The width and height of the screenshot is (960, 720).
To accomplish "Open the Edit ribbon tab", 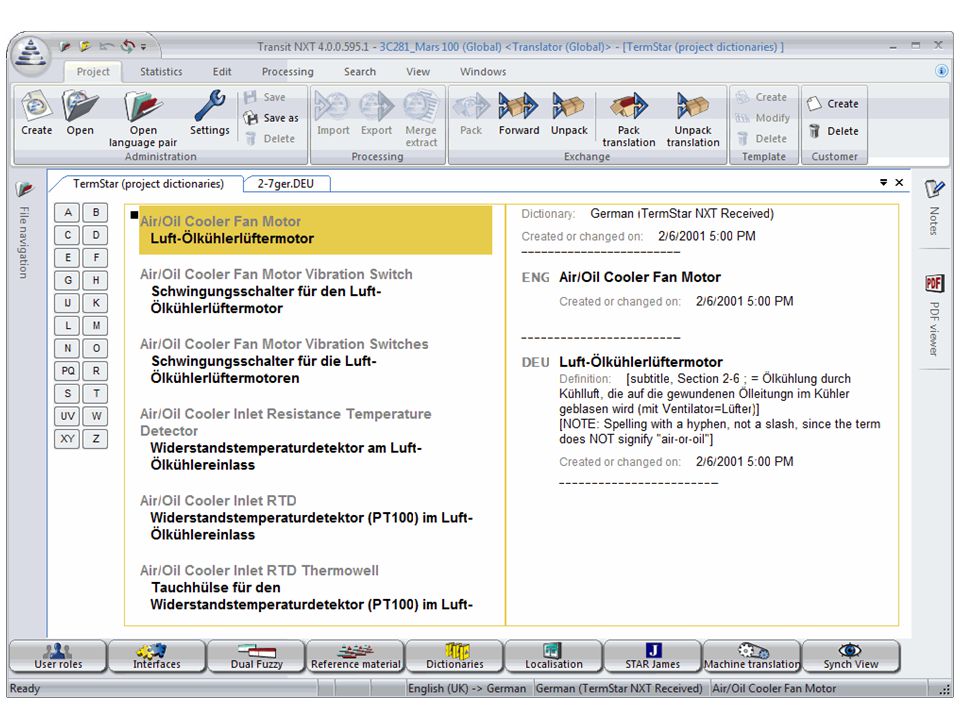I will point(222,72).
